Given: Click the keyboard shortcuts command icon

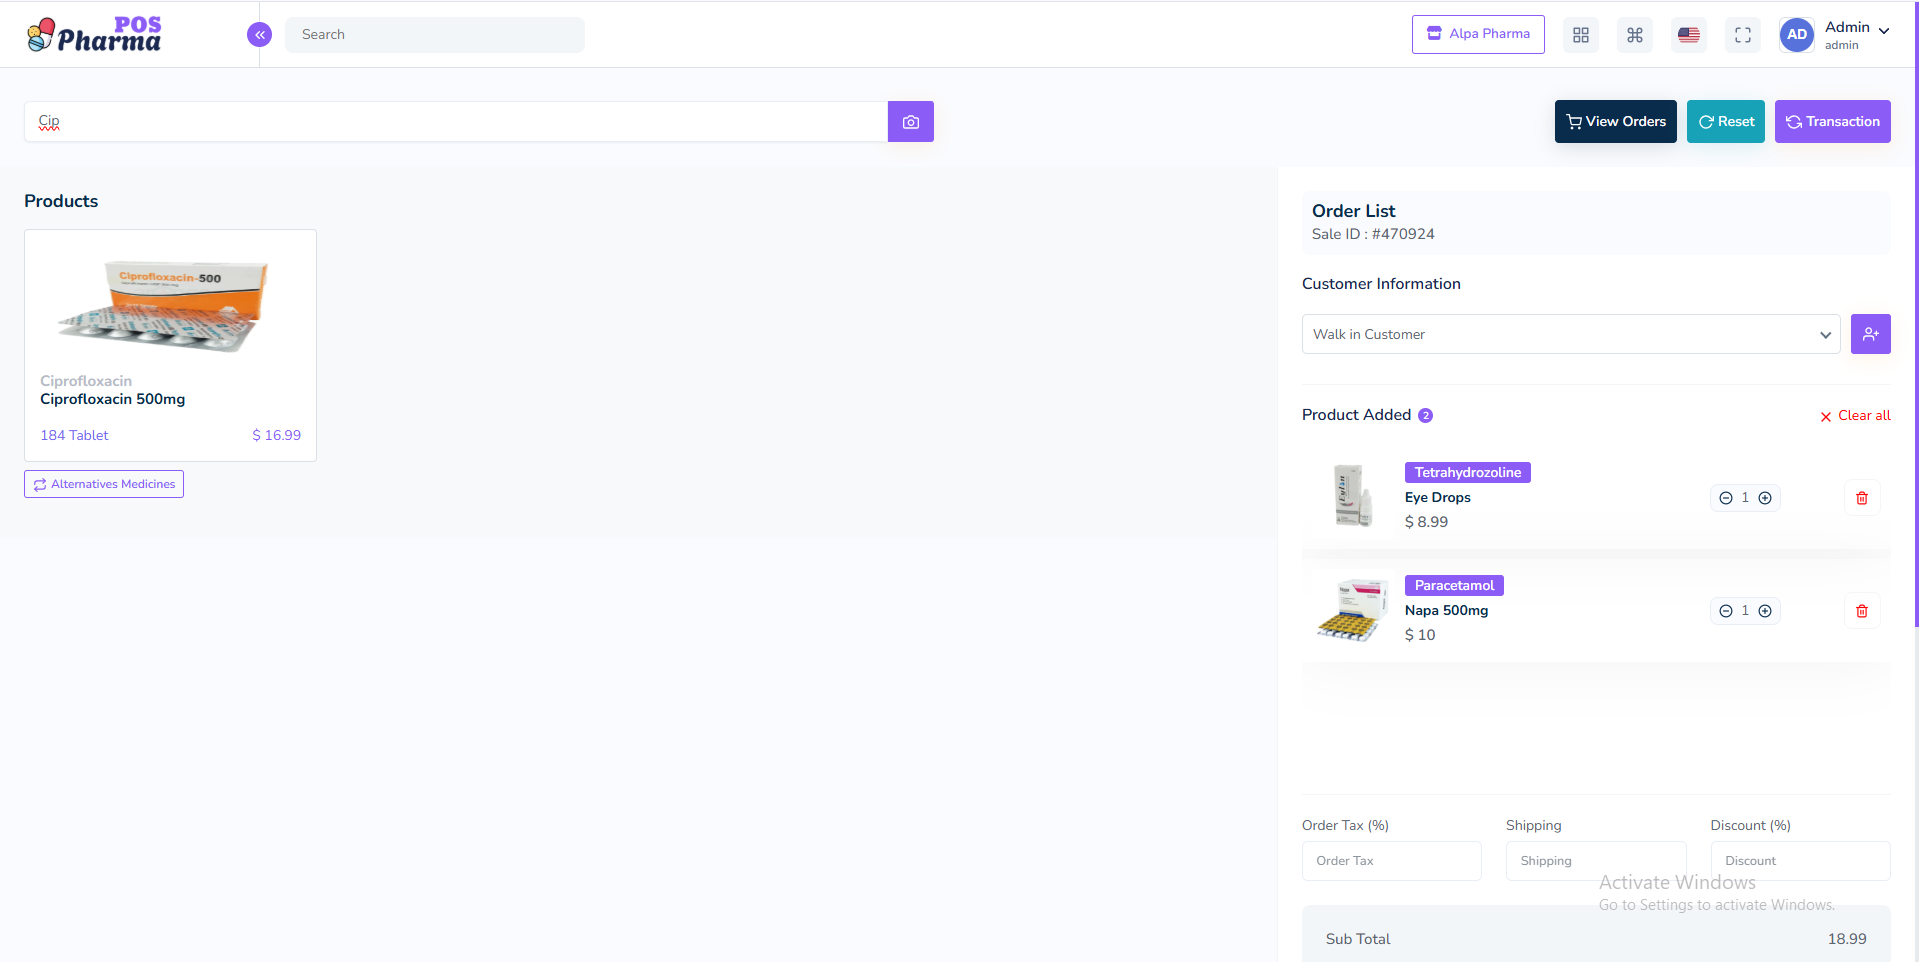Looking at the screenshot, I should [x=1634, y=35].
